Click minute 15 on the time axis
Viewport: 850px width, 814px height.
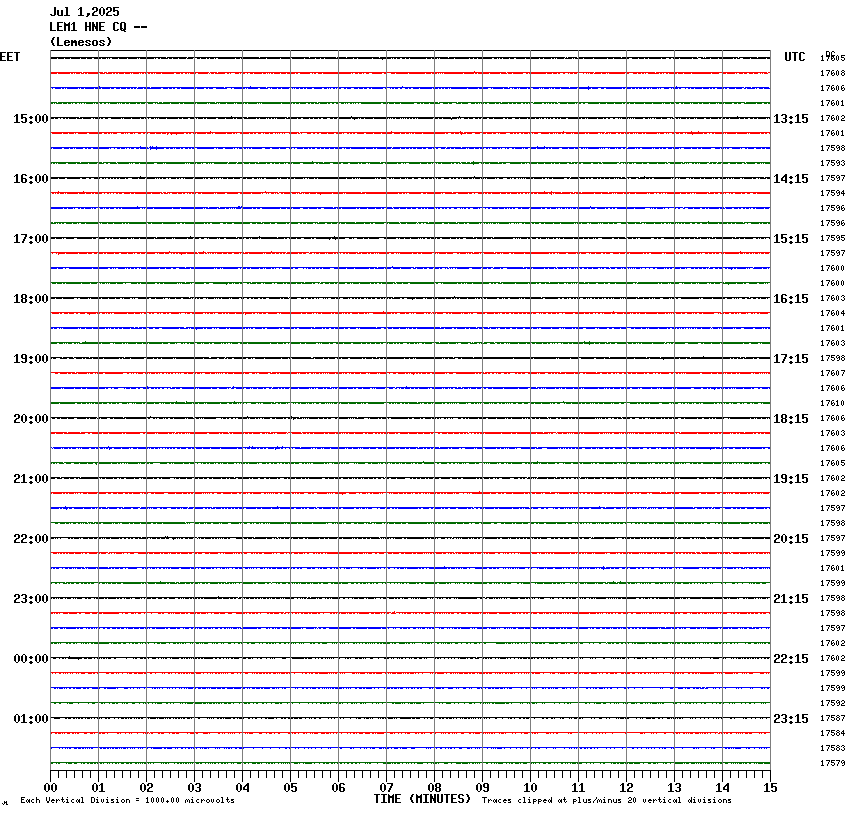(770, 788)
